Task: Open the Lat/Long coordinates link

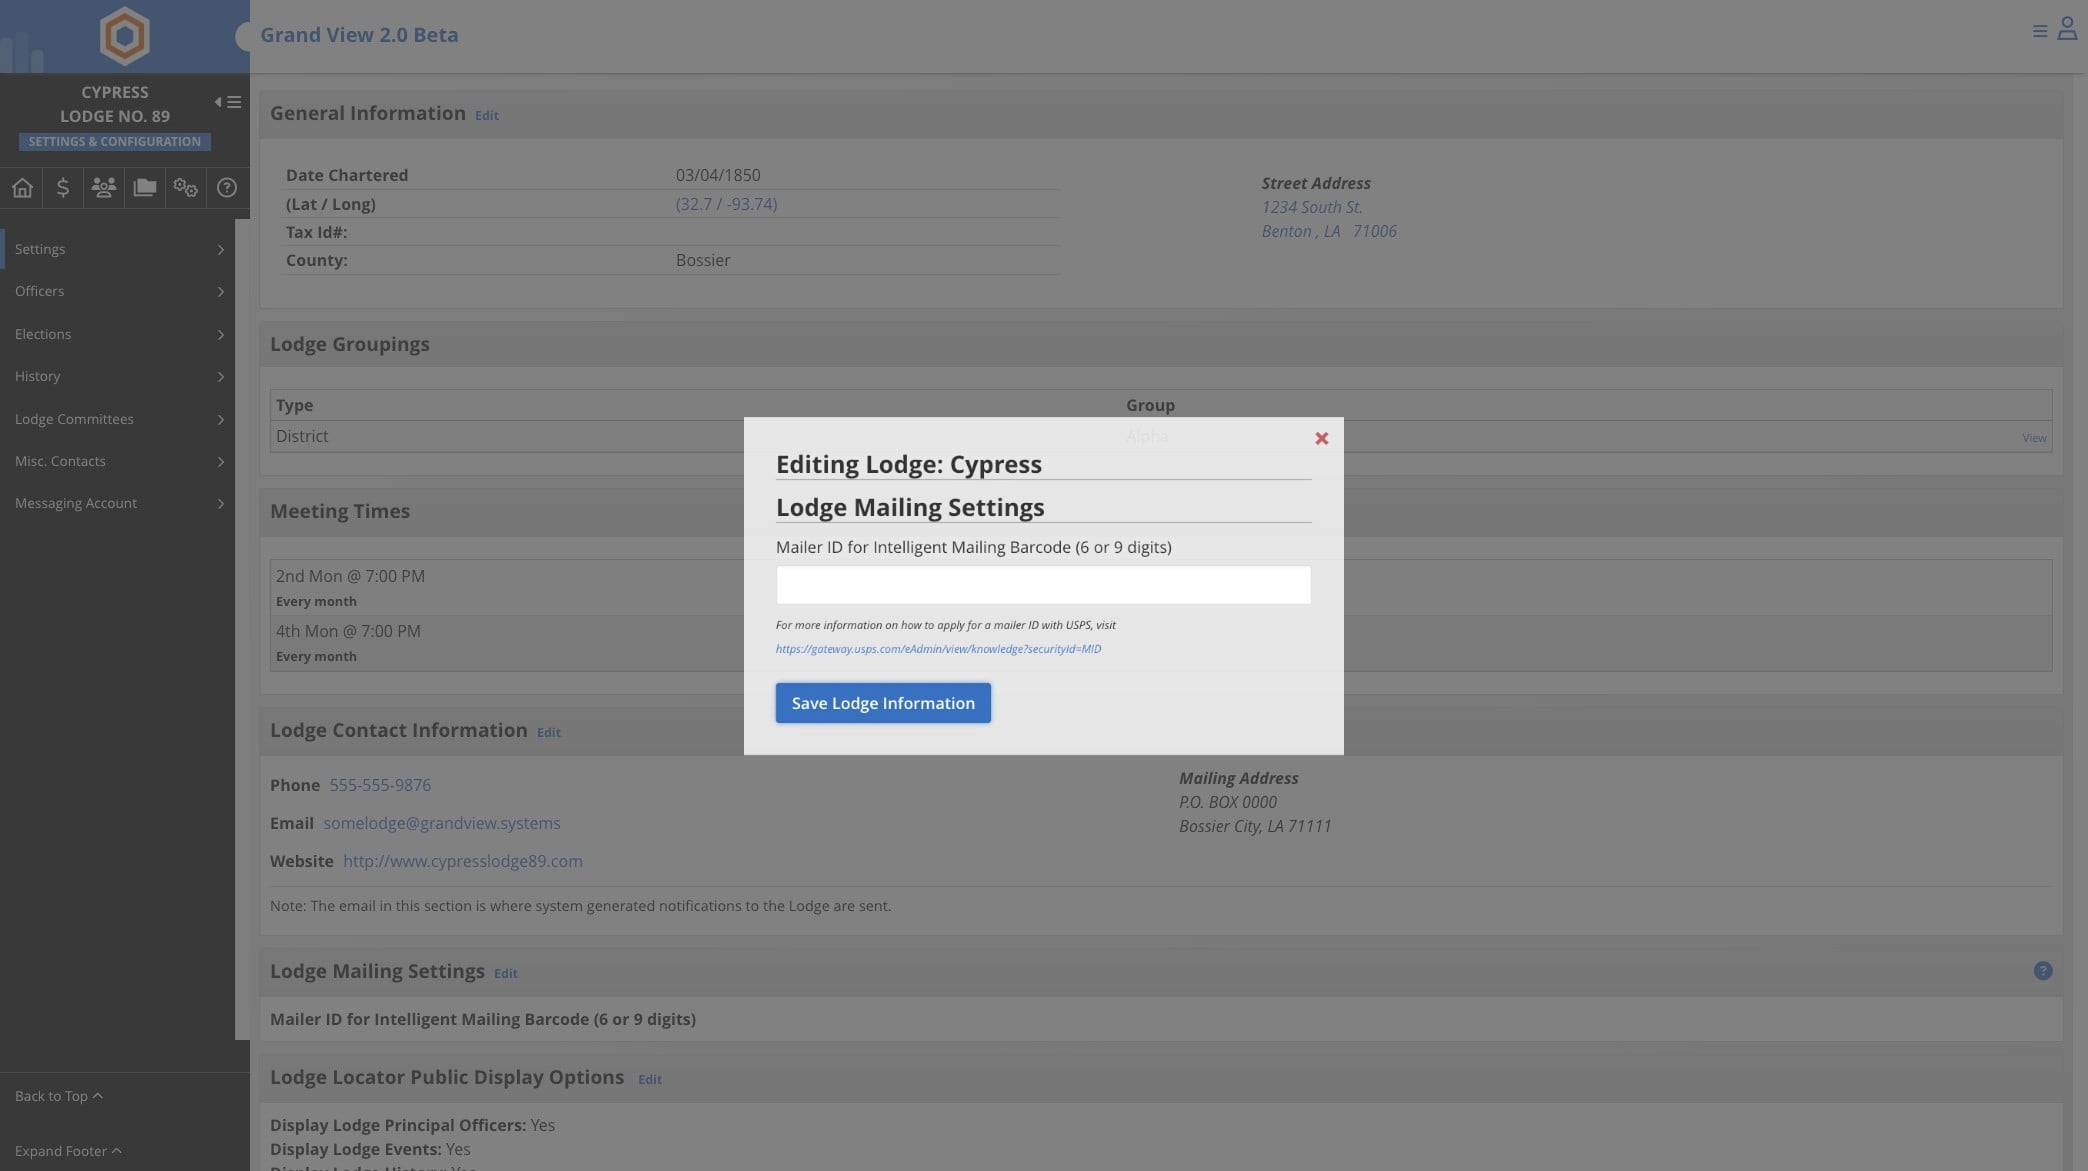Action: click(x=726, y=204)
